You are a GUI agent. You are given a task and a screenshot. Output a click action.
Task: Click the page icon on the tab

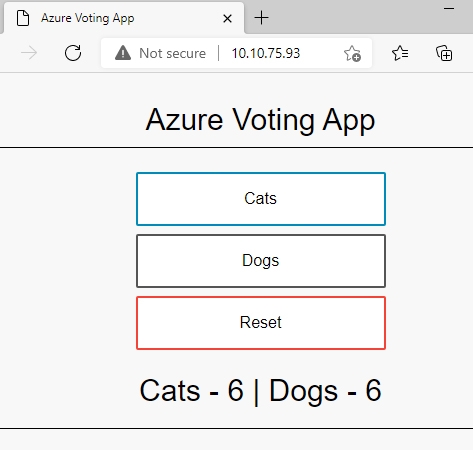(x=23, y=18)
